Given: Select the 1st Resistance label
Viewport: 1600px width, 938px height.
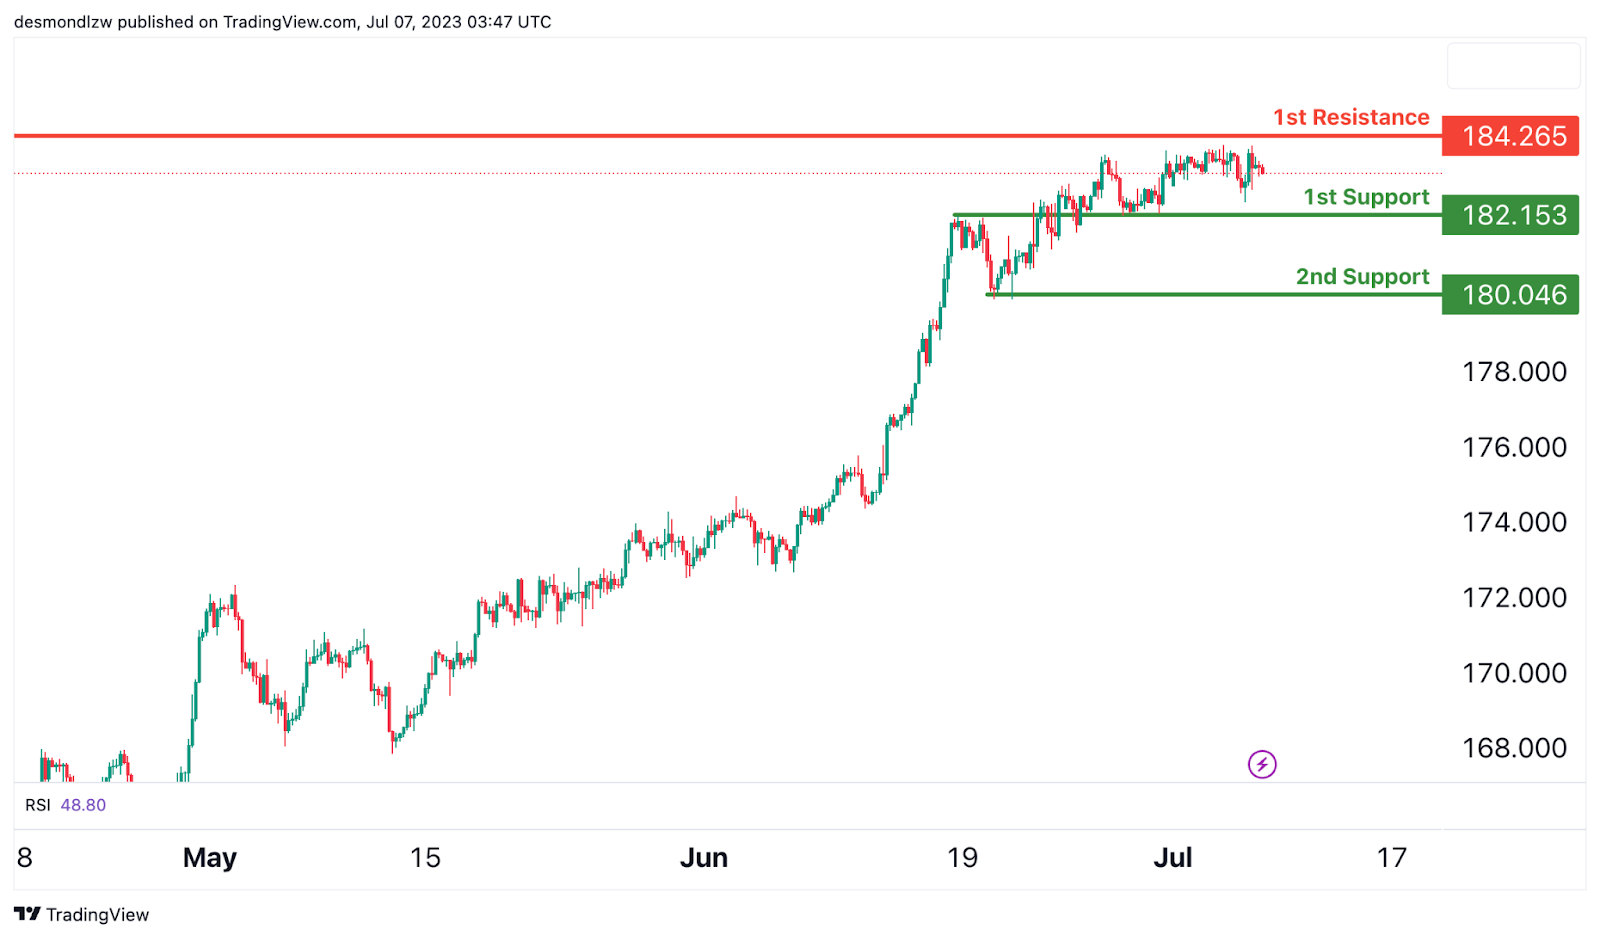Looking at the screenshot, I should 1351,117.
